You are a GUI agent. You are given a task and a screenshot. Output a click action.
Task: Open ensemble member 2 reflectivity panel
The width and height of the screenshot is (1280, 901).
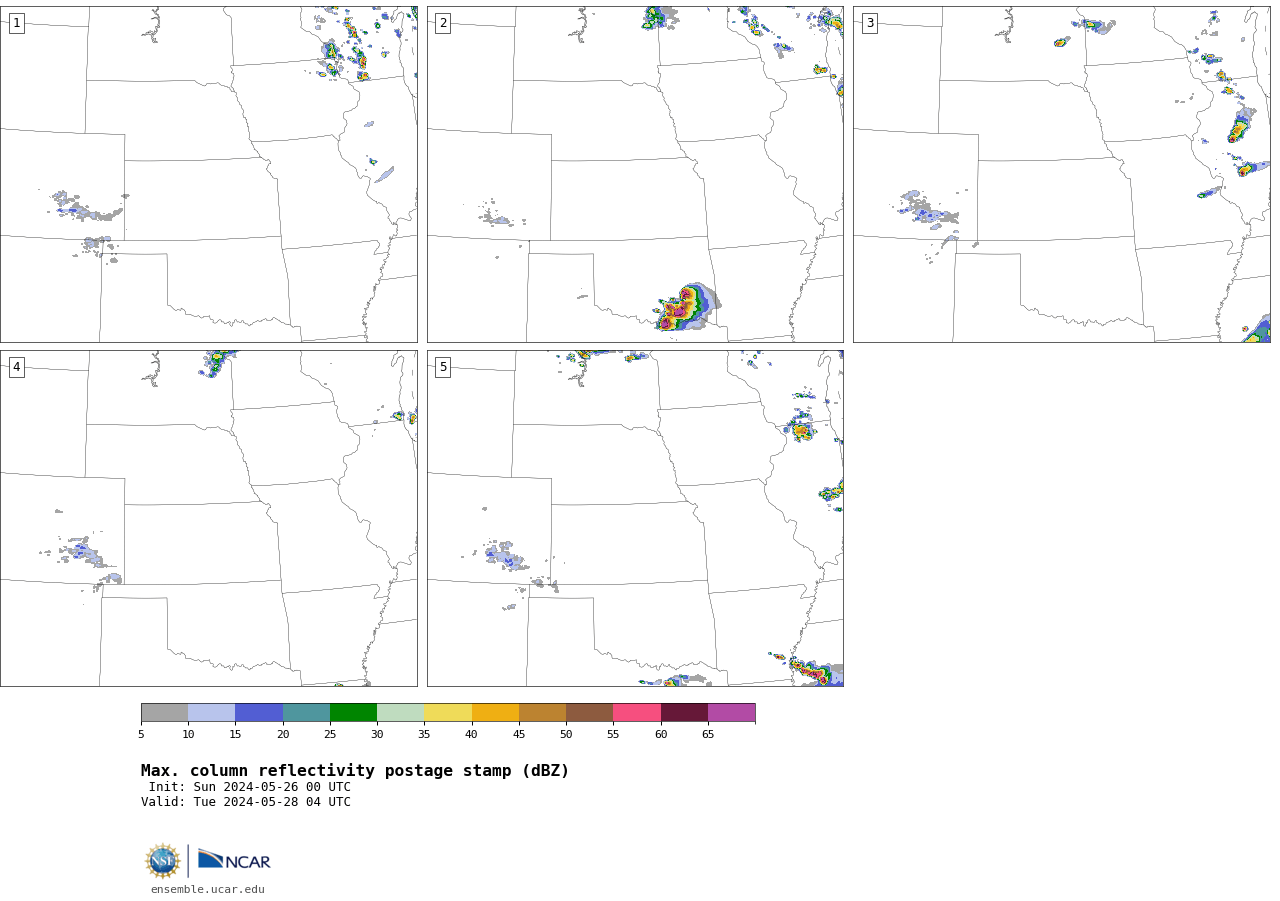click(635, 174)
